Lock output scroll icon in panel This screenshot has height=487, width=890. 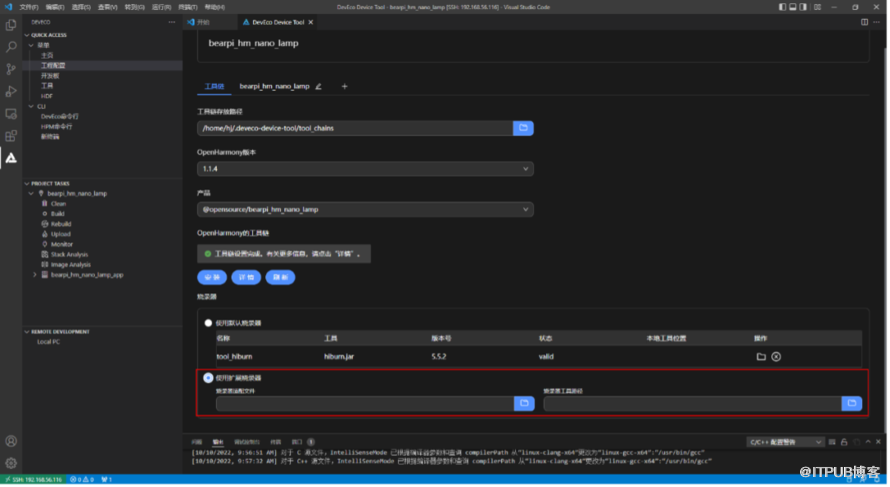[x=845, y=442]
